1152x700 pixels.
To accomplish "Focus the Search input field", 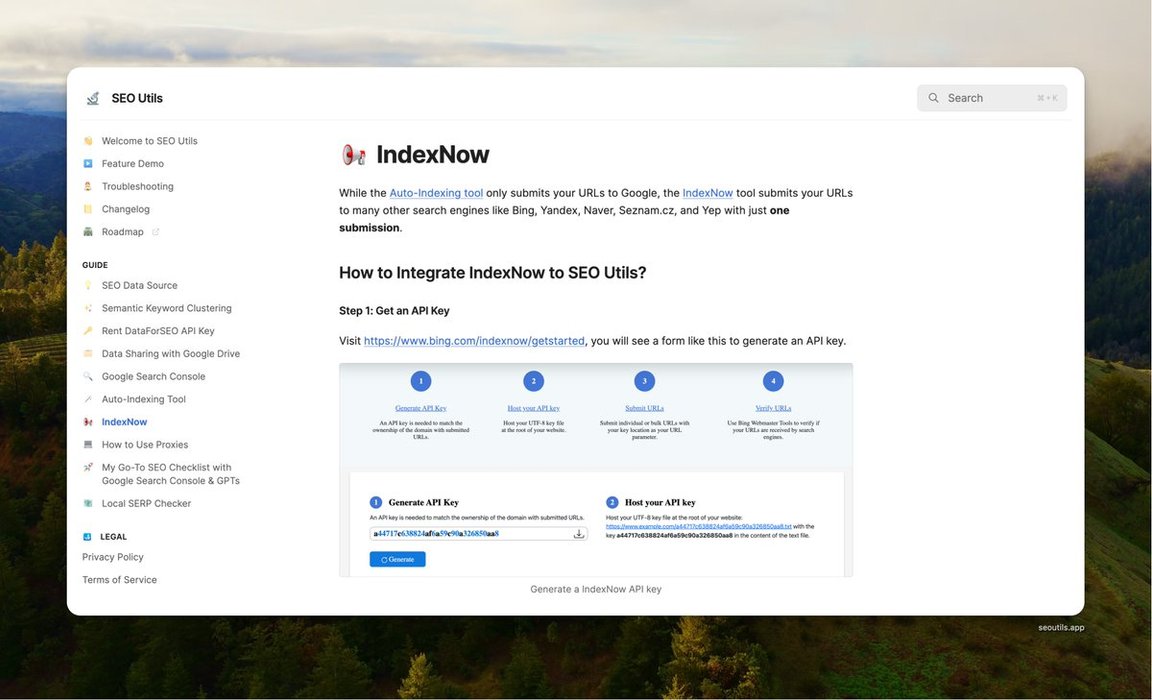I will click(x=990, y=98).
